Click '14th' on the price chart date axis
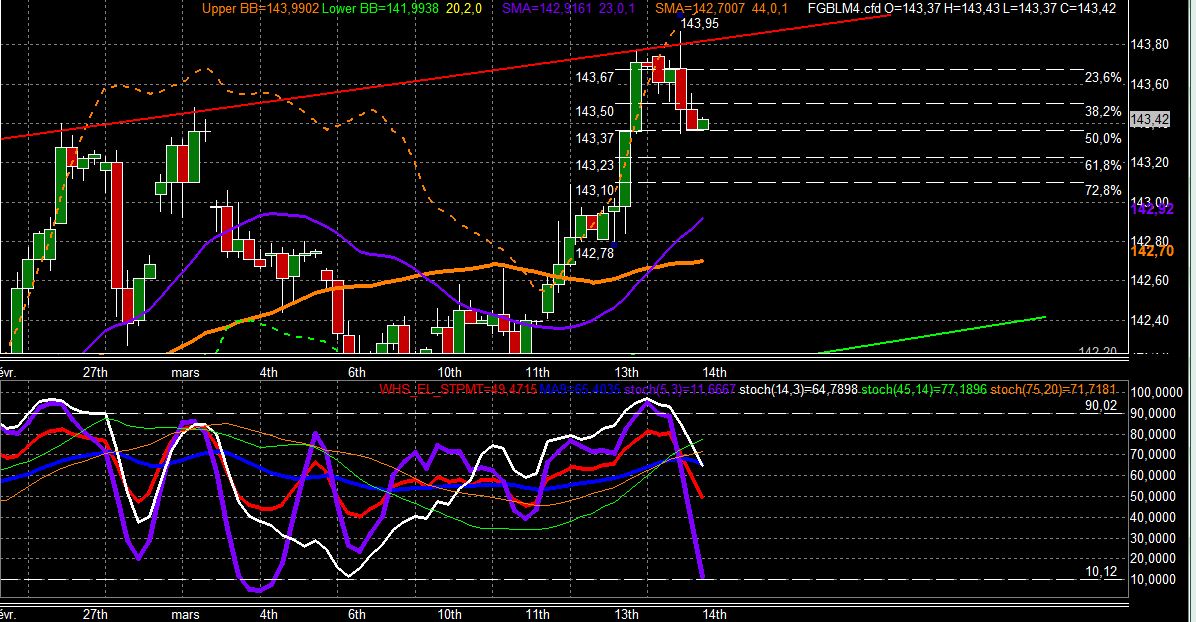Image resolution: width=1196 pixels, height=622 pixels. (714, 372)
